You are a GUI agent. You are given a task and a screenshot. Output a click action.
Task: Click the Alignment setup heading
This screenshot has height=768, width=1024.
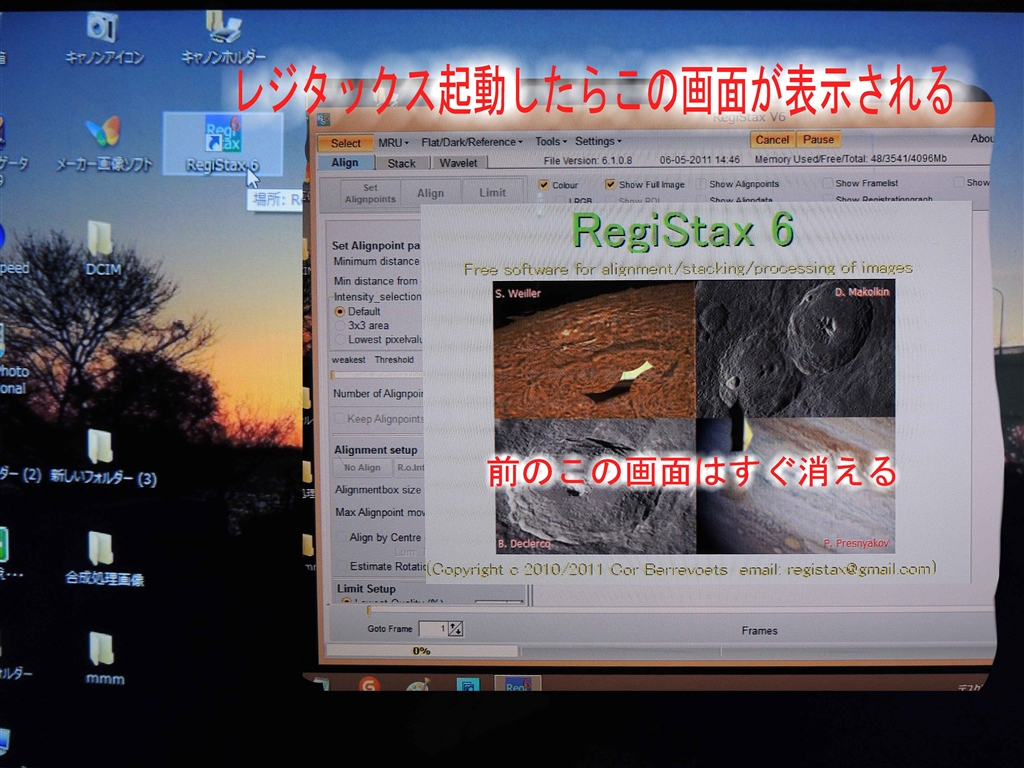(376, 450)
